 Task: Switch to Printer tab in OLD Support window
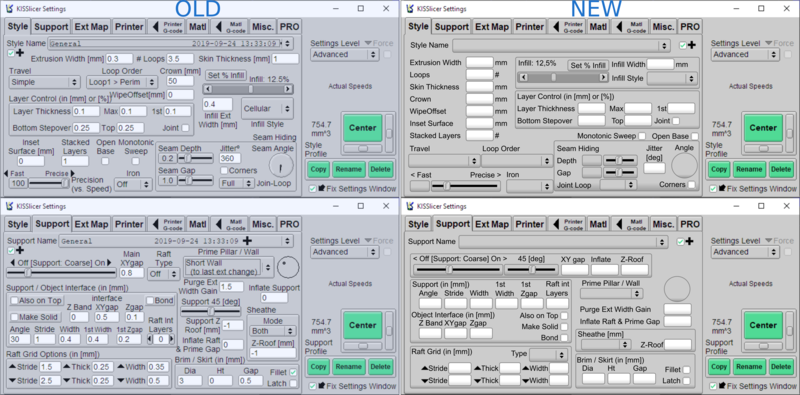pyautogui.click(x=129, y=224)
